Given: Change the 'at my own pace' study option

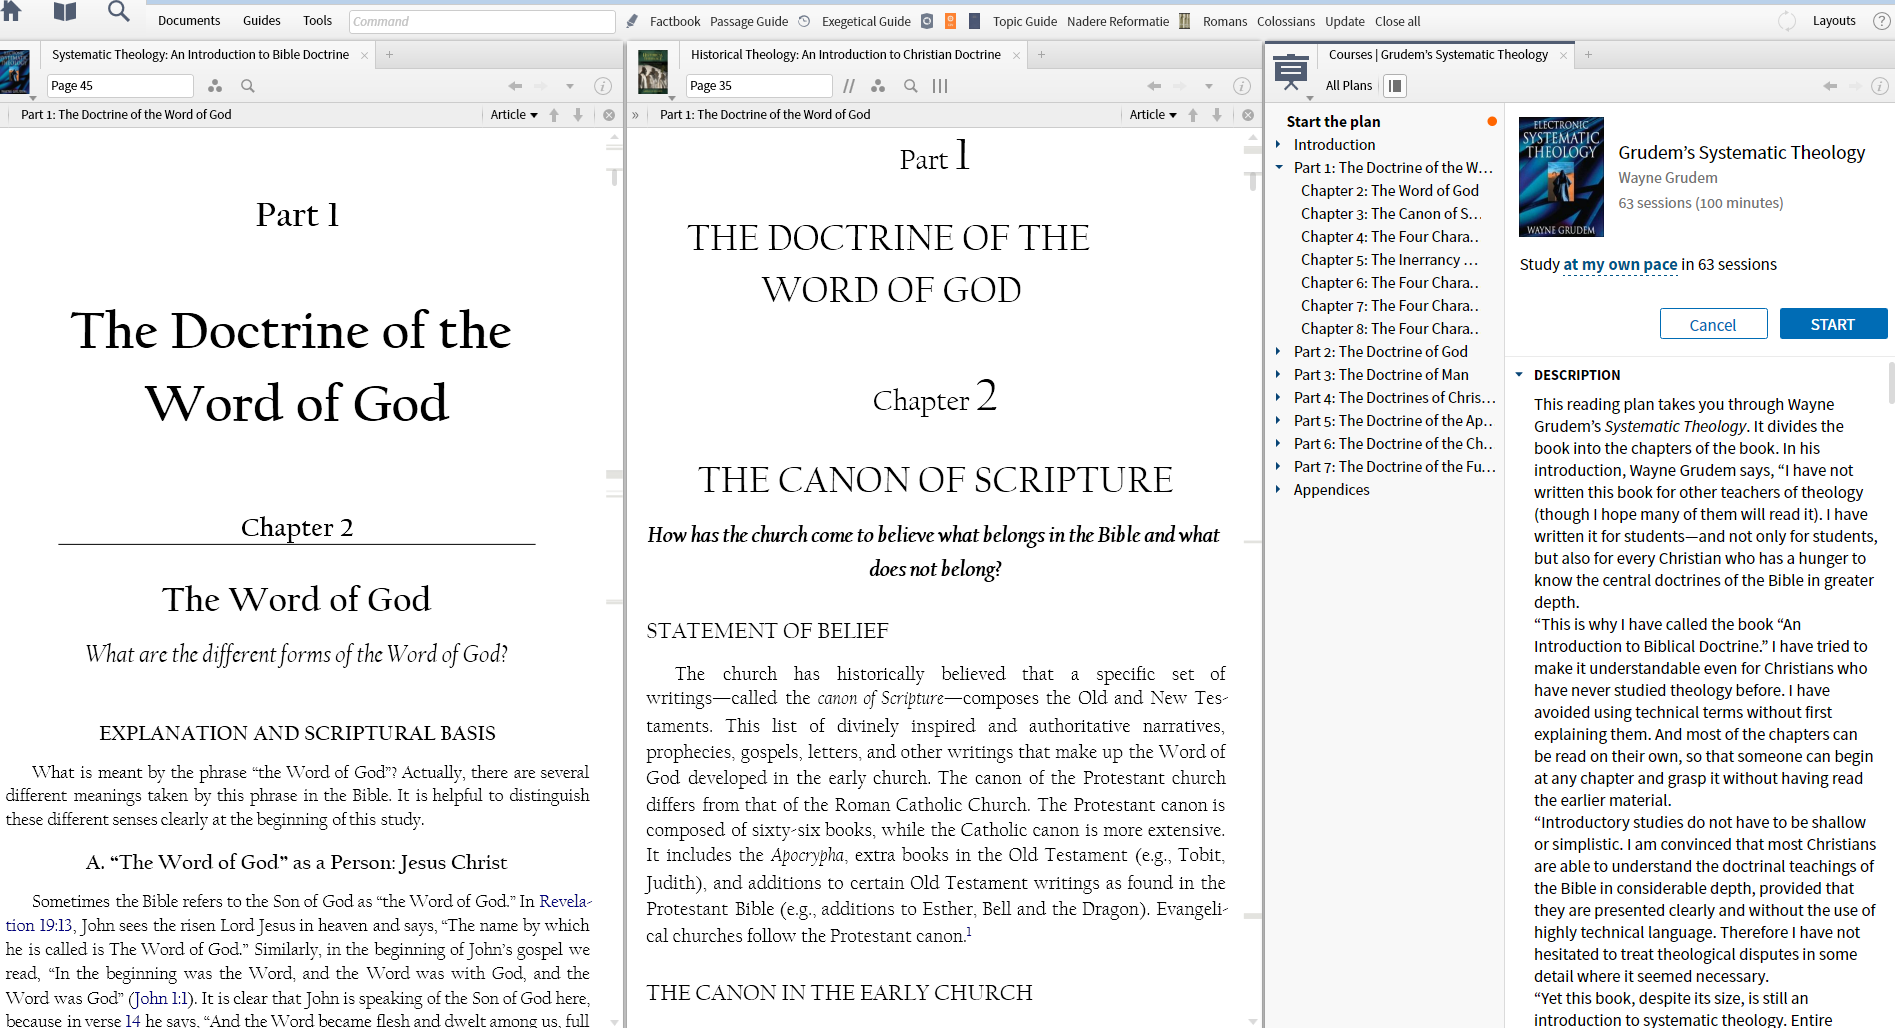Looking at the screenshot, I should click(1620, 265).
